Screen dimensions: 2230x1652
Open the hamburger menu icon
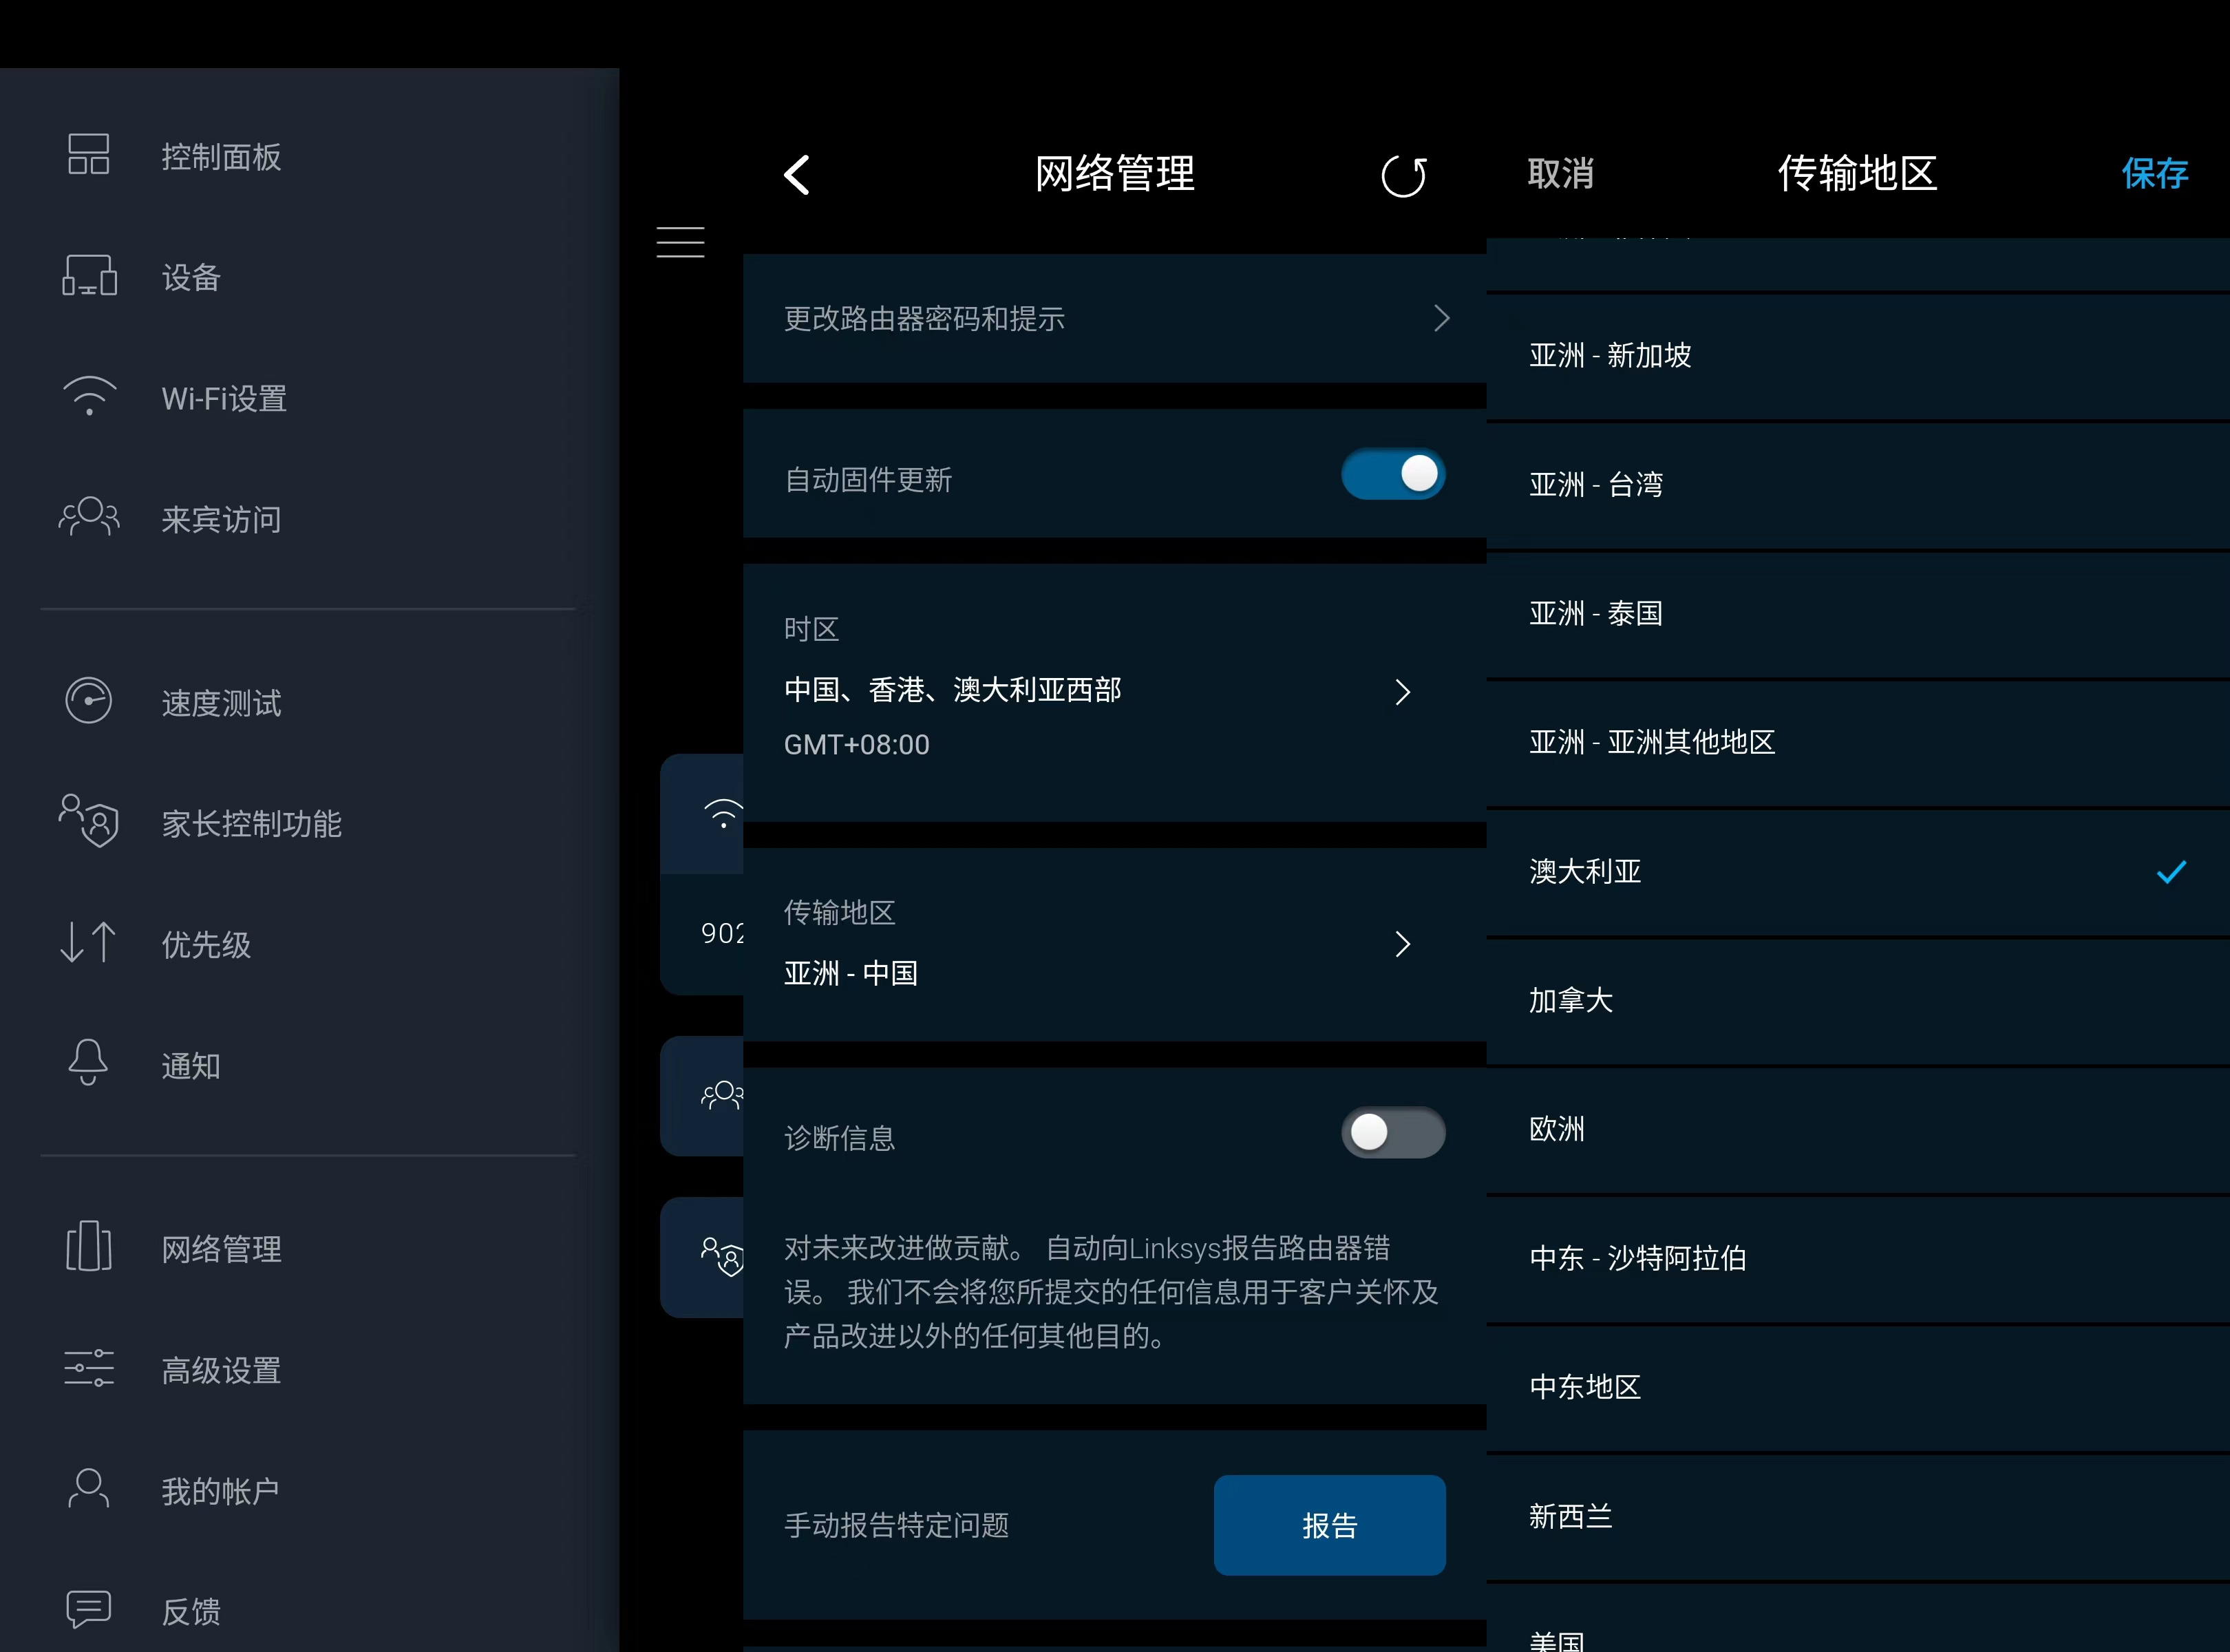click(680, 242)
